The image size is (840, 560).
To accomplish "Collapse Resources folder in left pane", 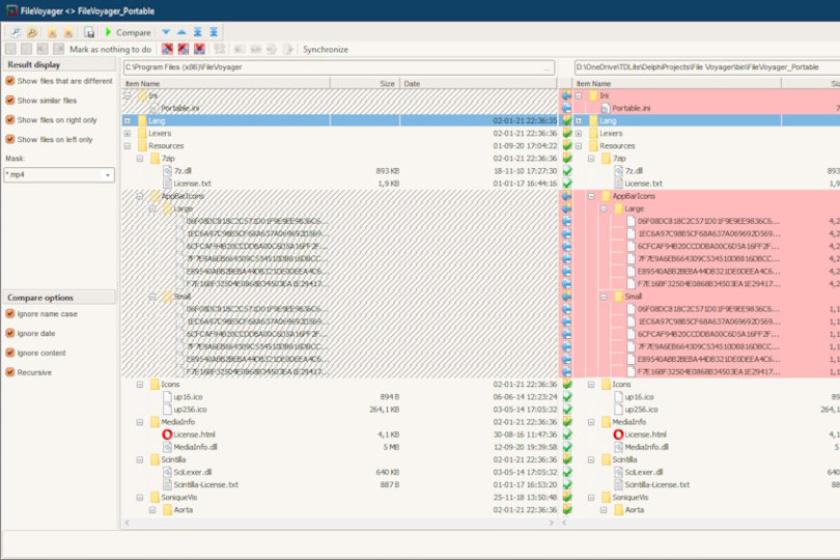I will click(128, 146).
